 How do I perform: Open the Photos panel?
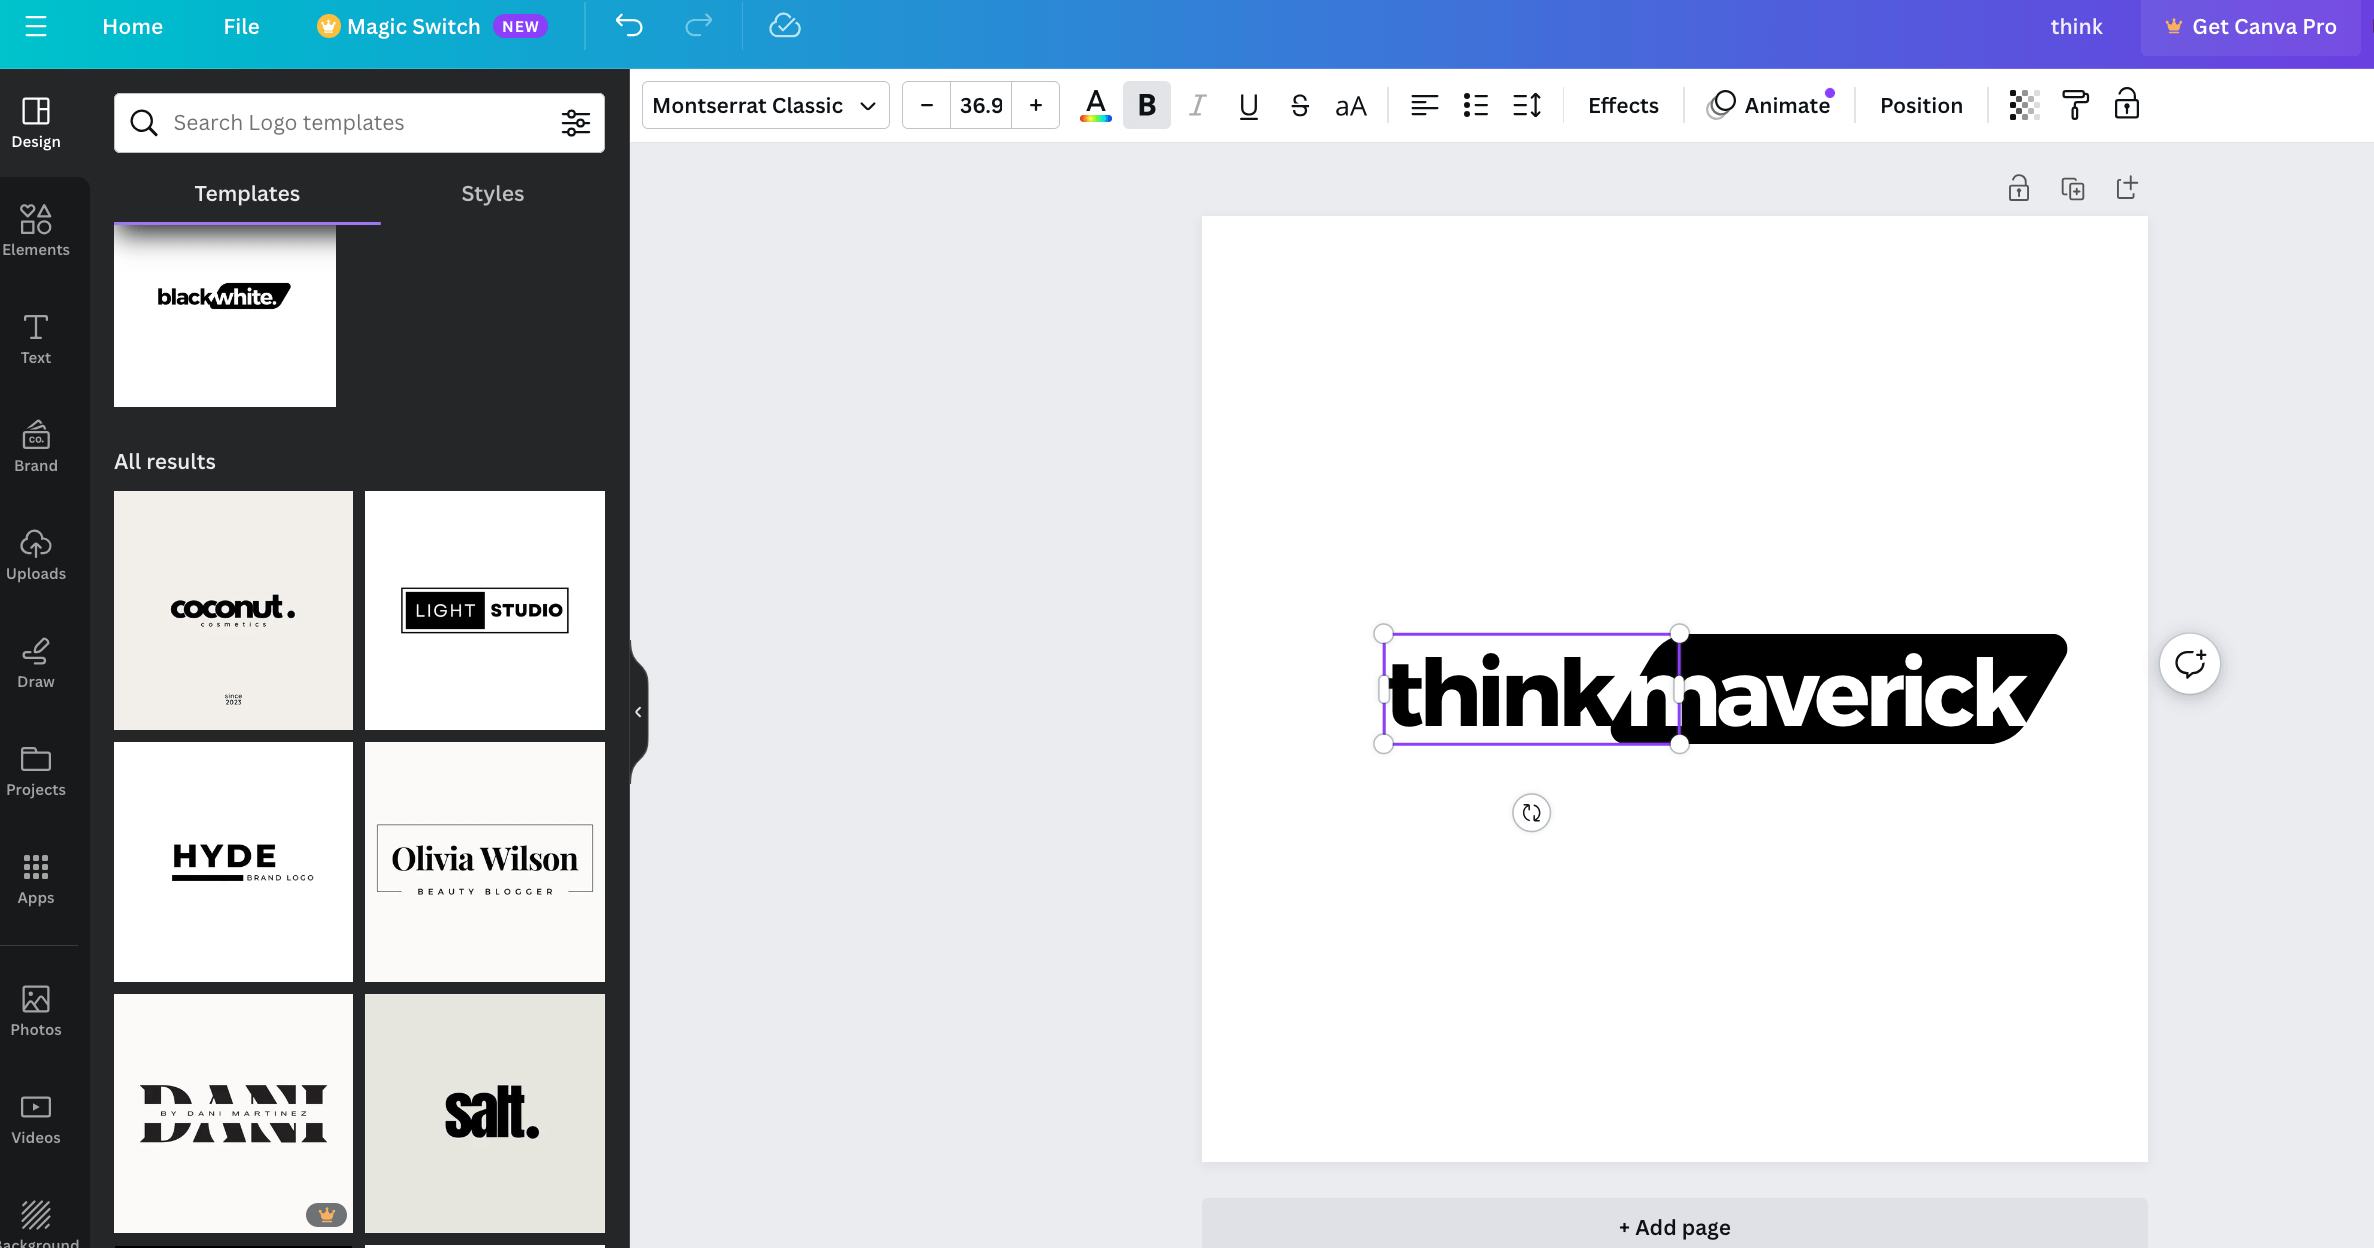[x=36, y=1010]
